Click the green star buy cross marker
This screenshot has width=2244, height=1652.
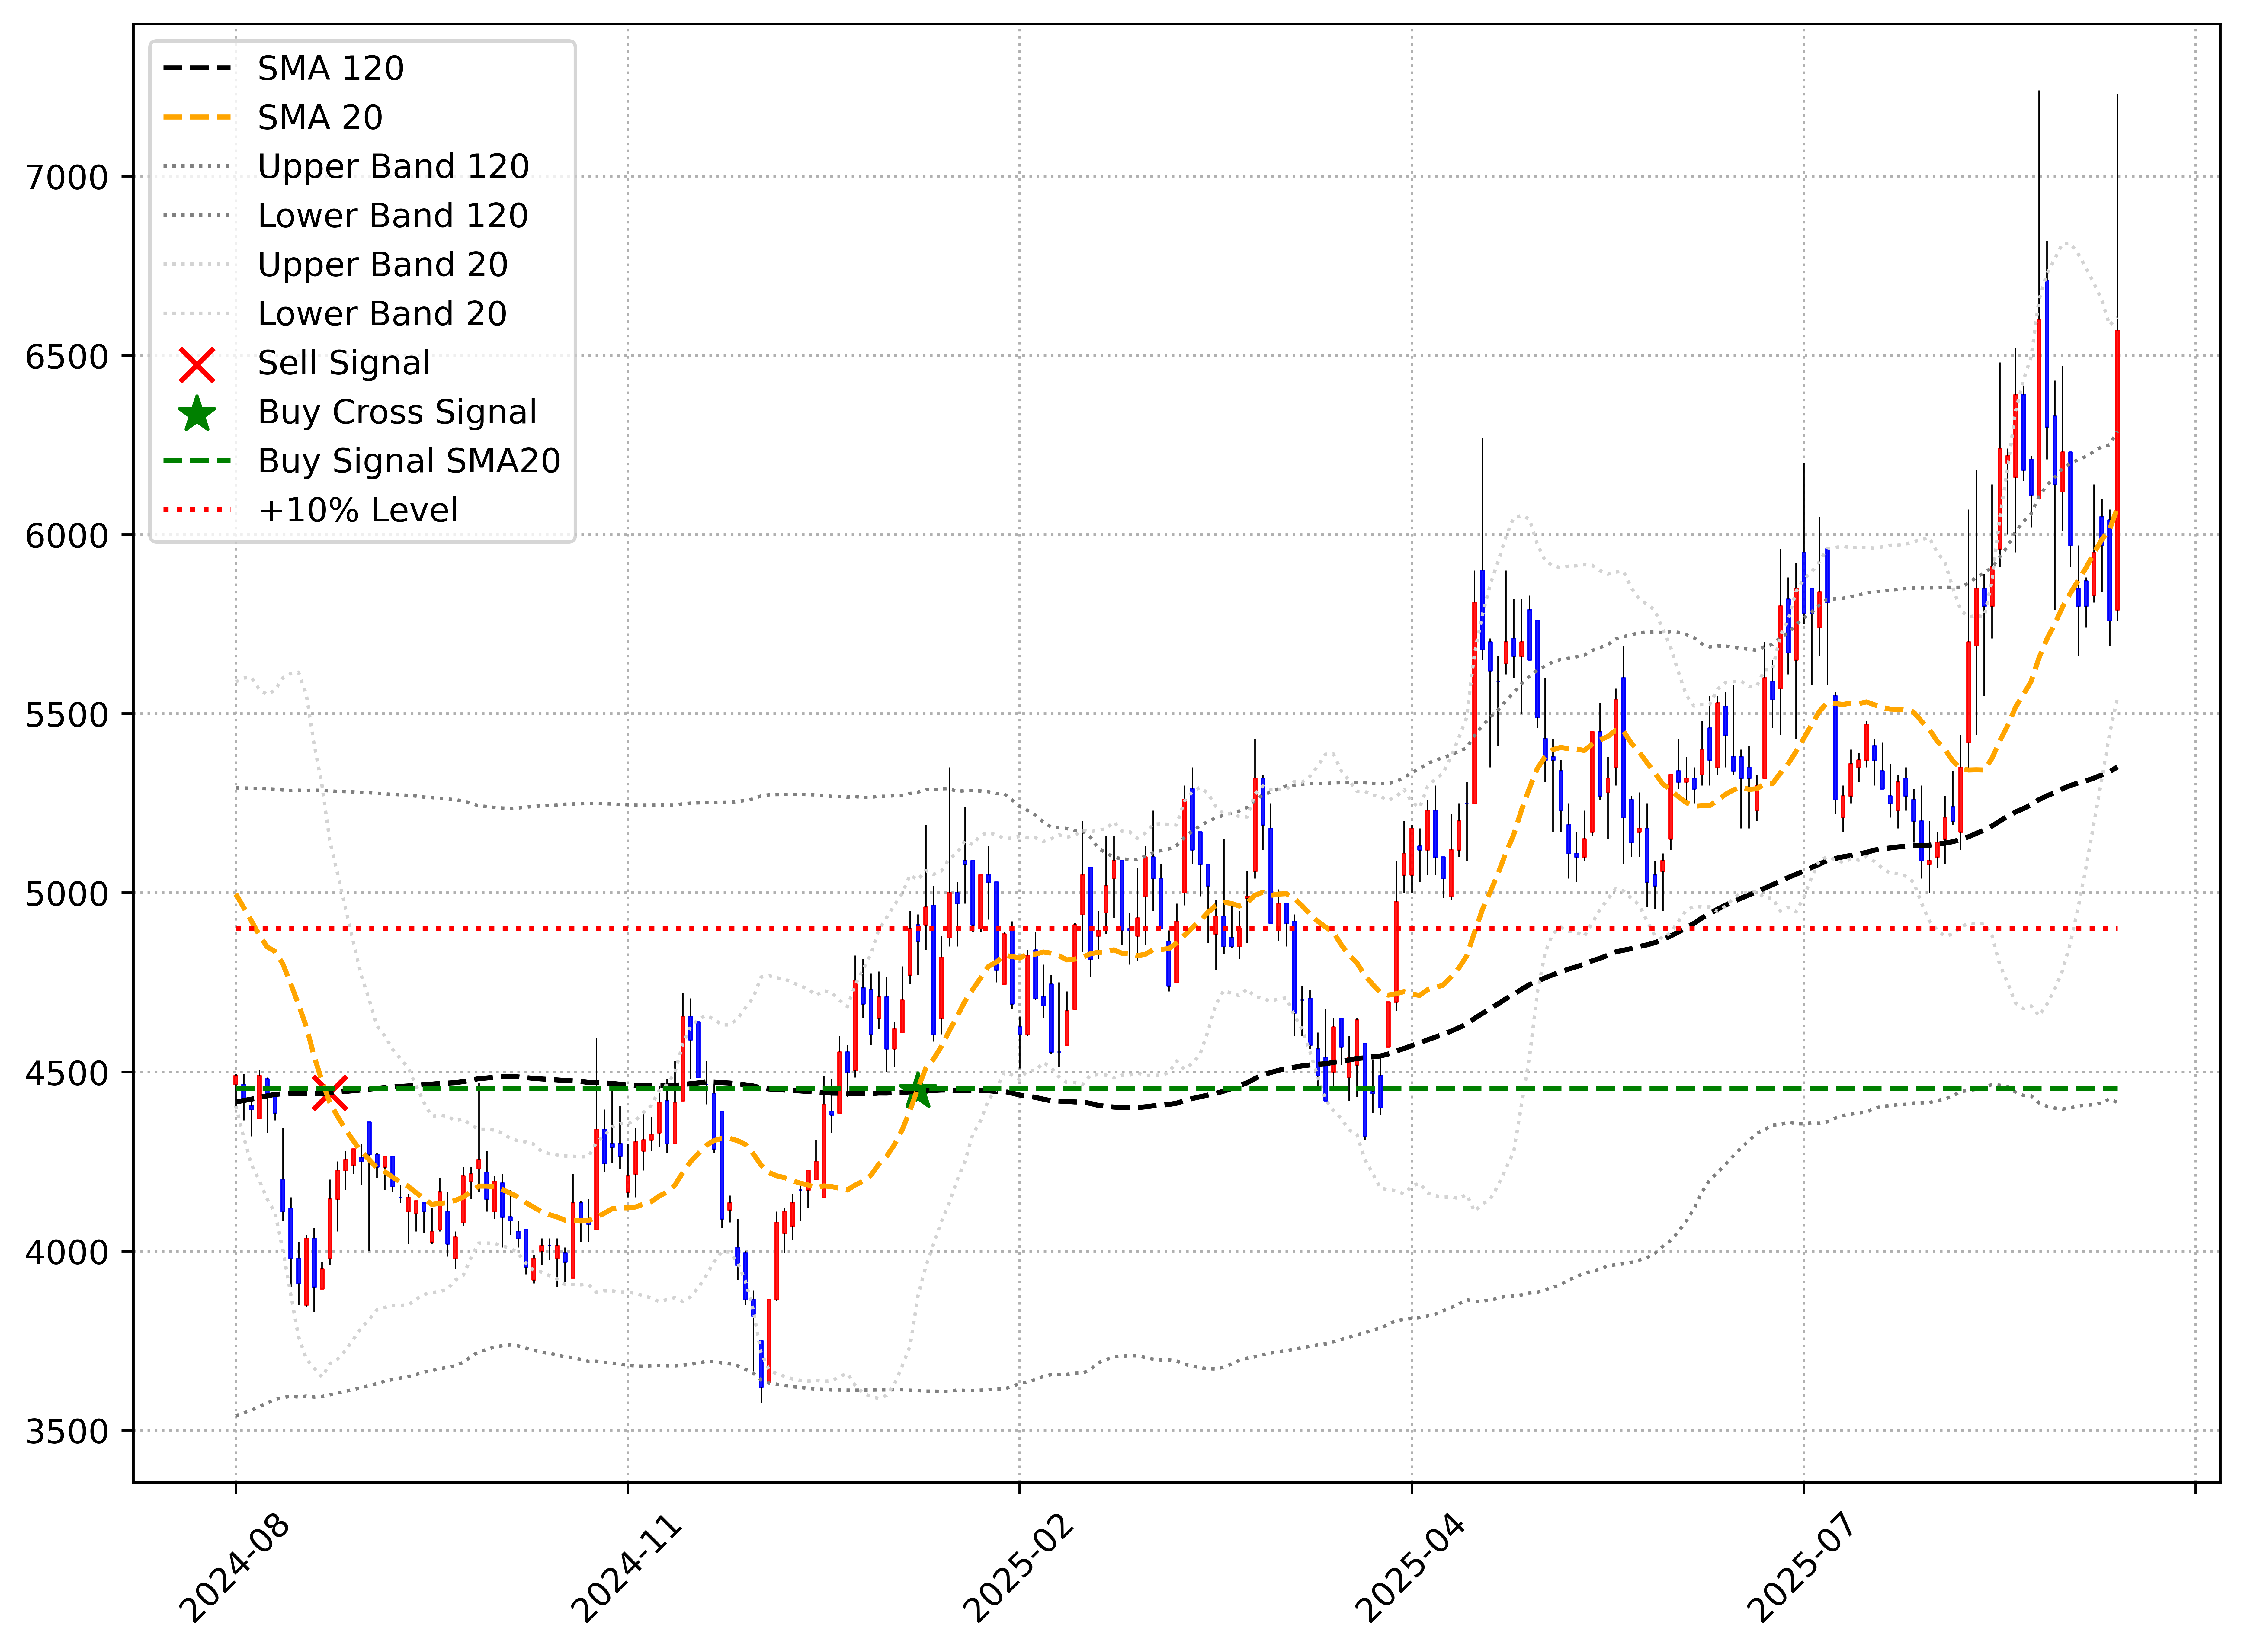[918, 1091]
